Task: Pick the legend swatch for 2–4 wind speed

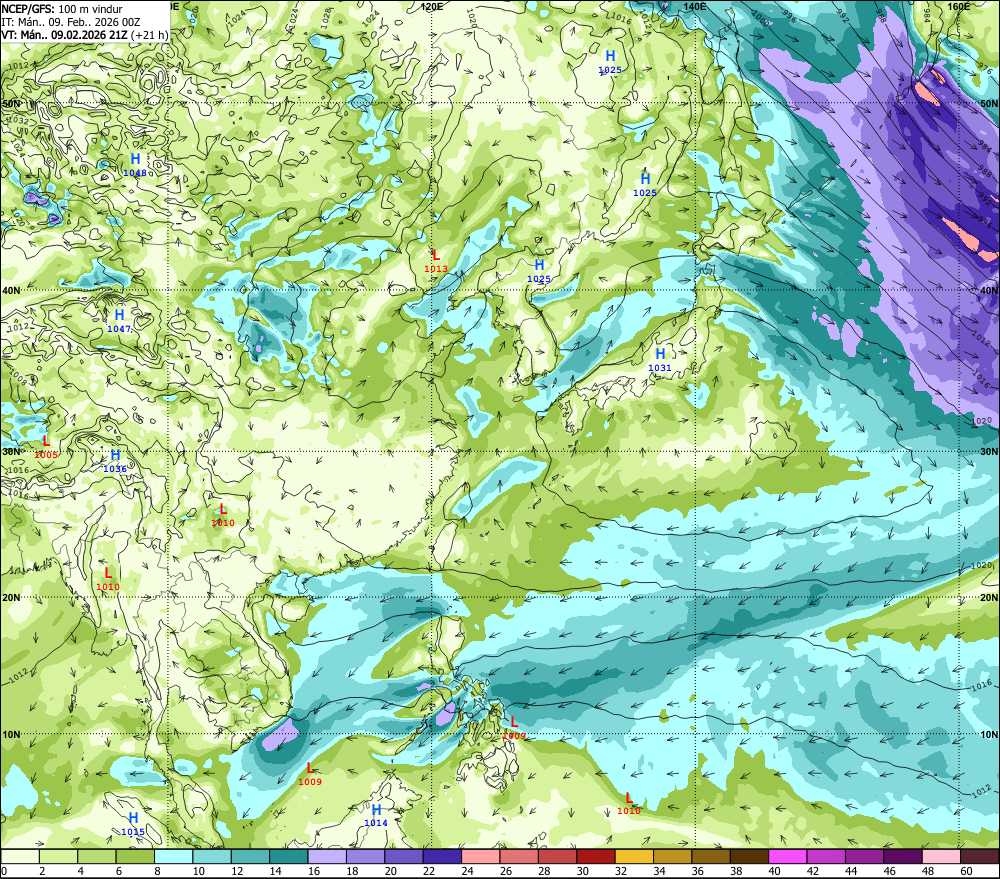Action: tap(59, 856)
